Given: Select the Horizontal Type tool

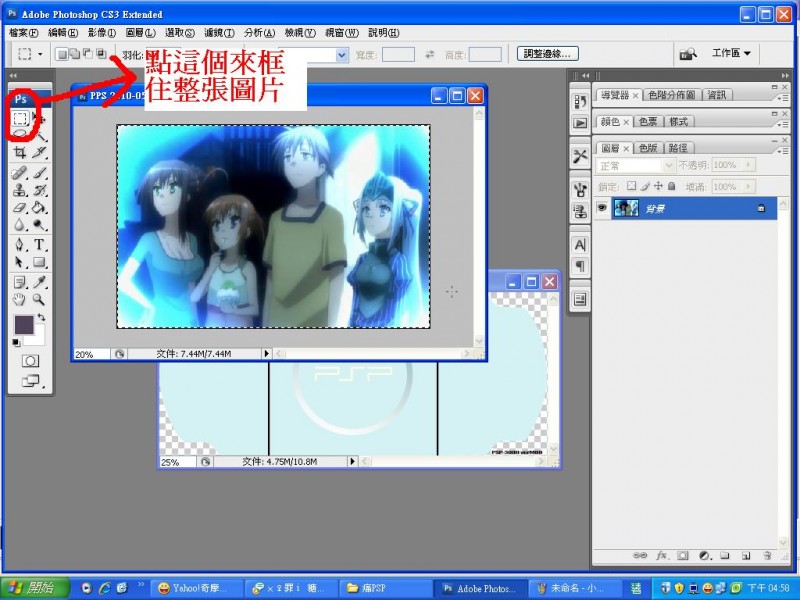Looking at the screenshot, I should coord(39,245).
